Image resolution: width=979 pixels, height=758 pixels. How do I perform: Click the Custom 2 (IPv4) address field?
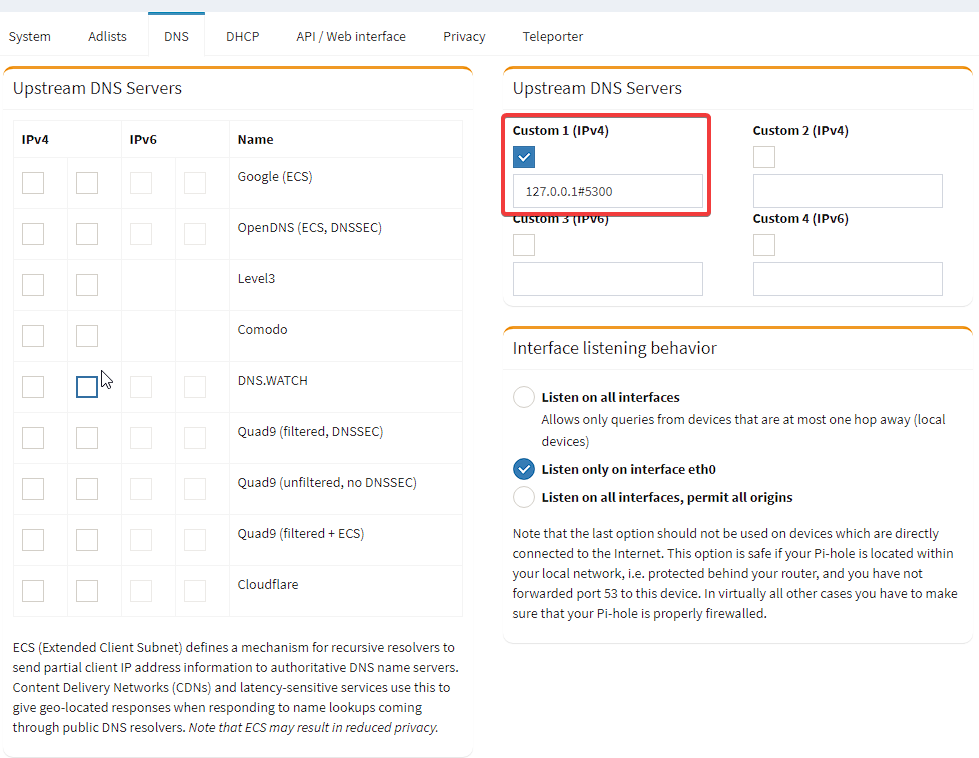(x=847, y=191)
